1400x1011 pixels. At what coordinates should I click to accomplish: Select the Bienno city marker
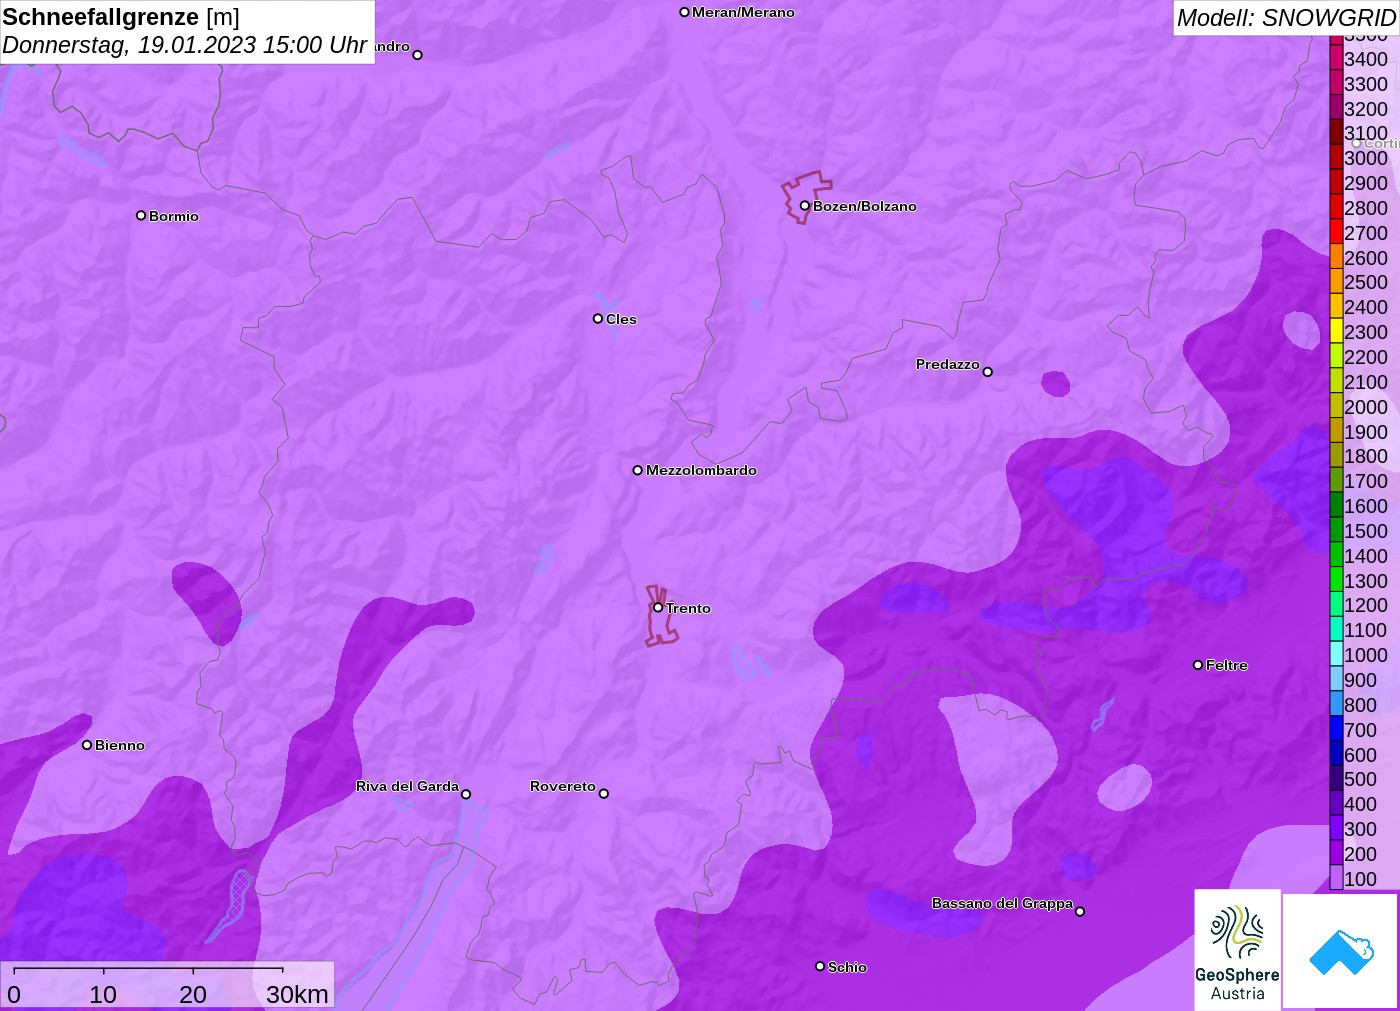87,745
